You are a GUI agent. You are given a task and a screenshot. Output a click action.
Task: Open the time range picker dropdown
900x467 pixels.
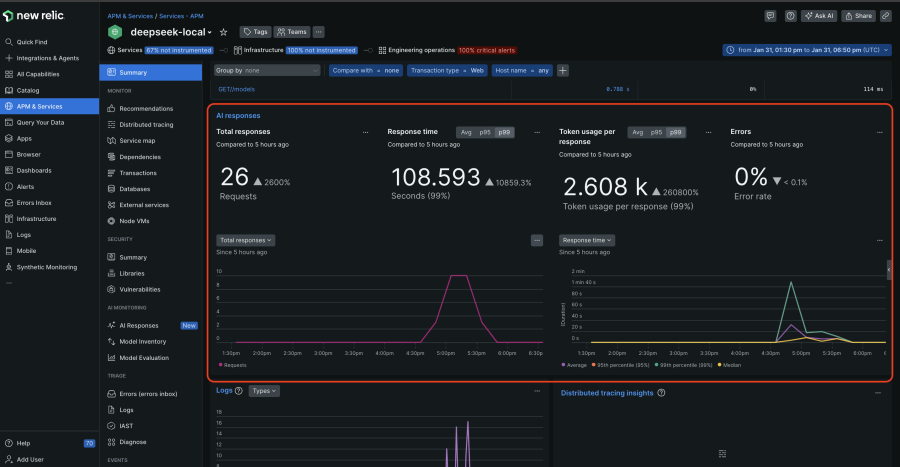tap(806, 50)
